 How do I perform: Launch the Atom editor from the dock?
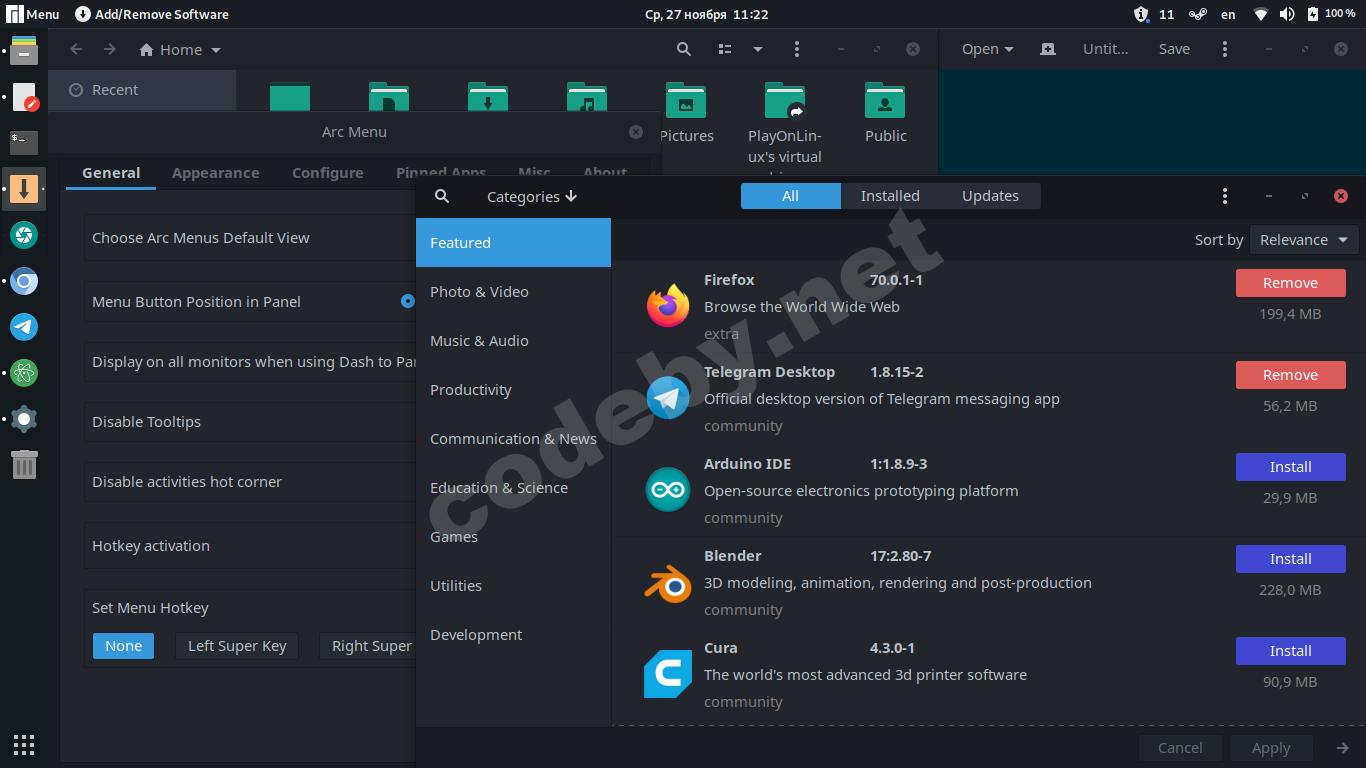pos(24,373)
